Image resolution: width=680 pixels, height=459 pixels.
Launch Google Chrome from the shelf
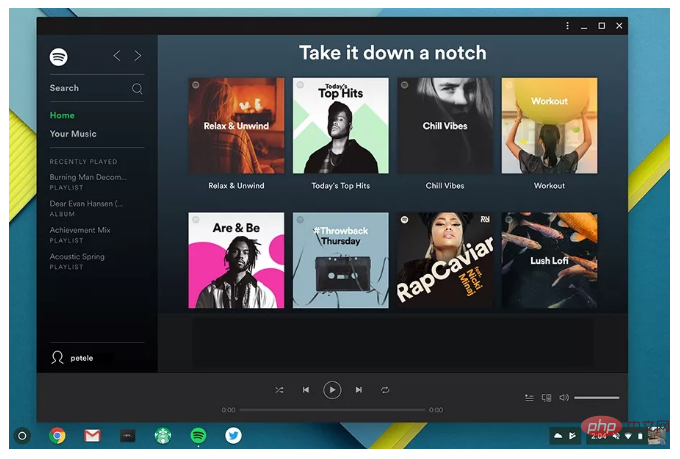click(x=57, y=436)
